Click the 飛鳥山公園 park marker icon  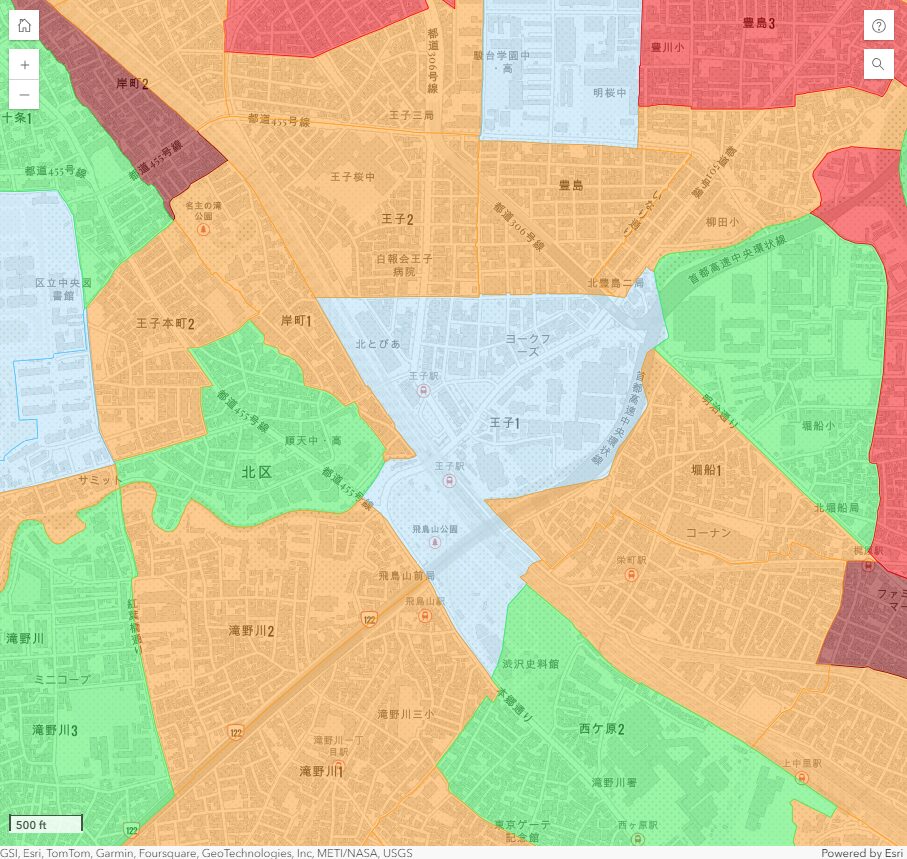click(x=434, y=541)
